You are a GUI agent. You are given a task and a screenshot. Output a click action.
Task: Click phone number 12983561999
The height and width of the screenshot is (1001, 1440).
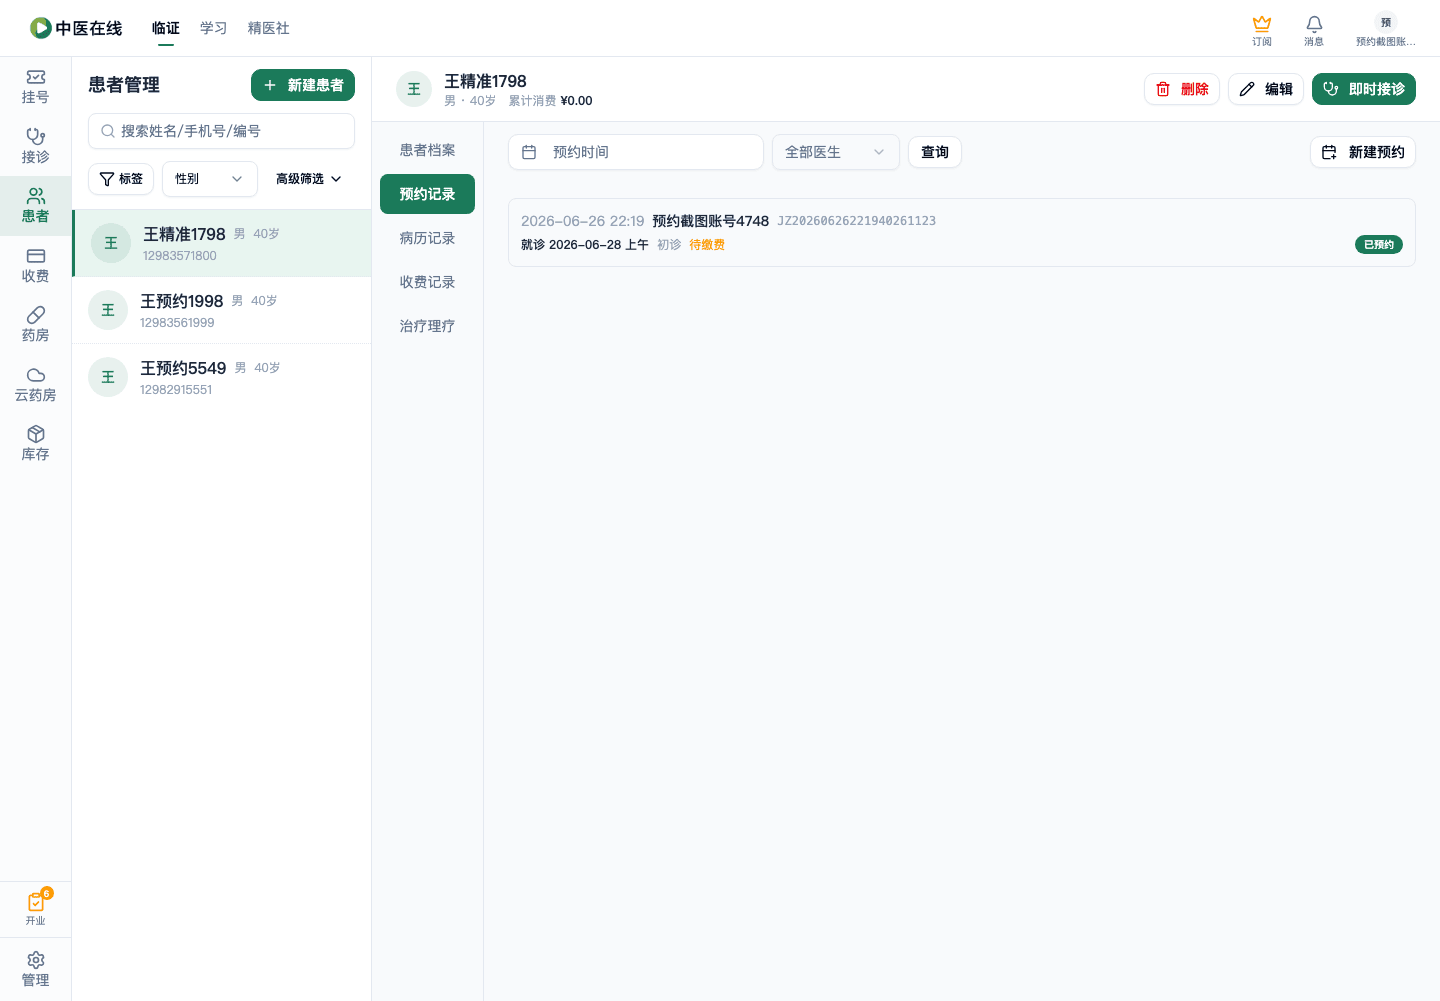[177, 323]
